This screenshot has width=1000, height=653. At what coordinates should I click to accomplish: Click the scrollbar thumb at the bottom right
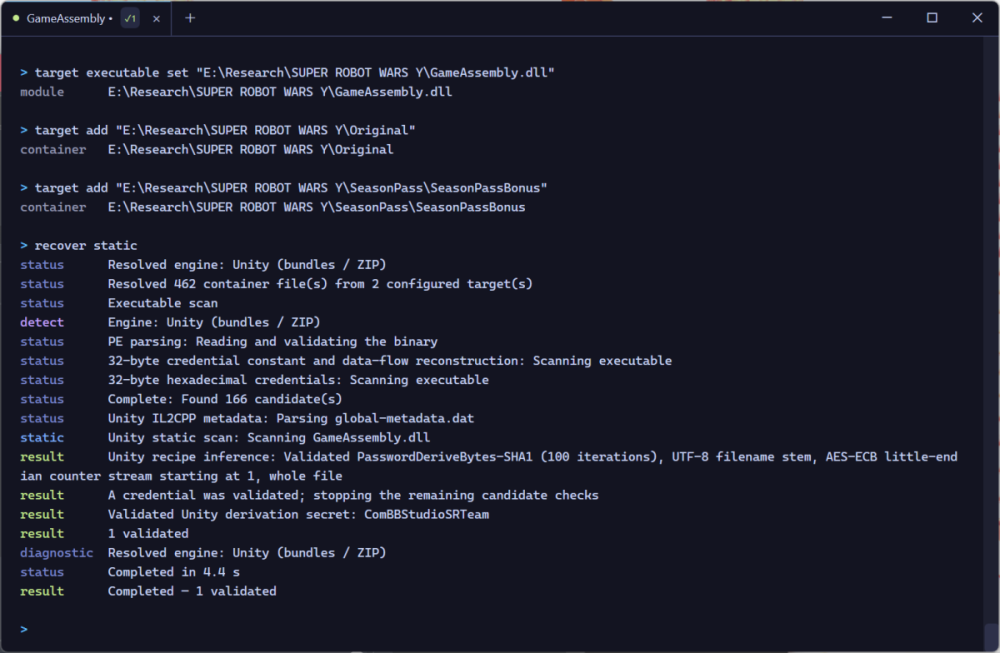[x=990, y=636]
